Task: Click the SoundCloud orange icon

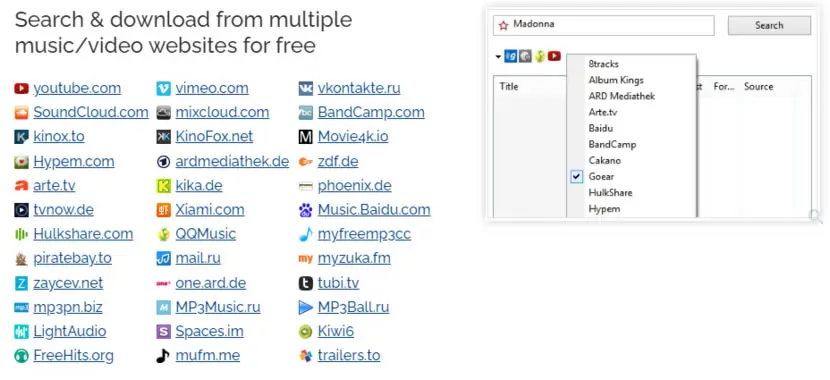Action: [21, 113]
